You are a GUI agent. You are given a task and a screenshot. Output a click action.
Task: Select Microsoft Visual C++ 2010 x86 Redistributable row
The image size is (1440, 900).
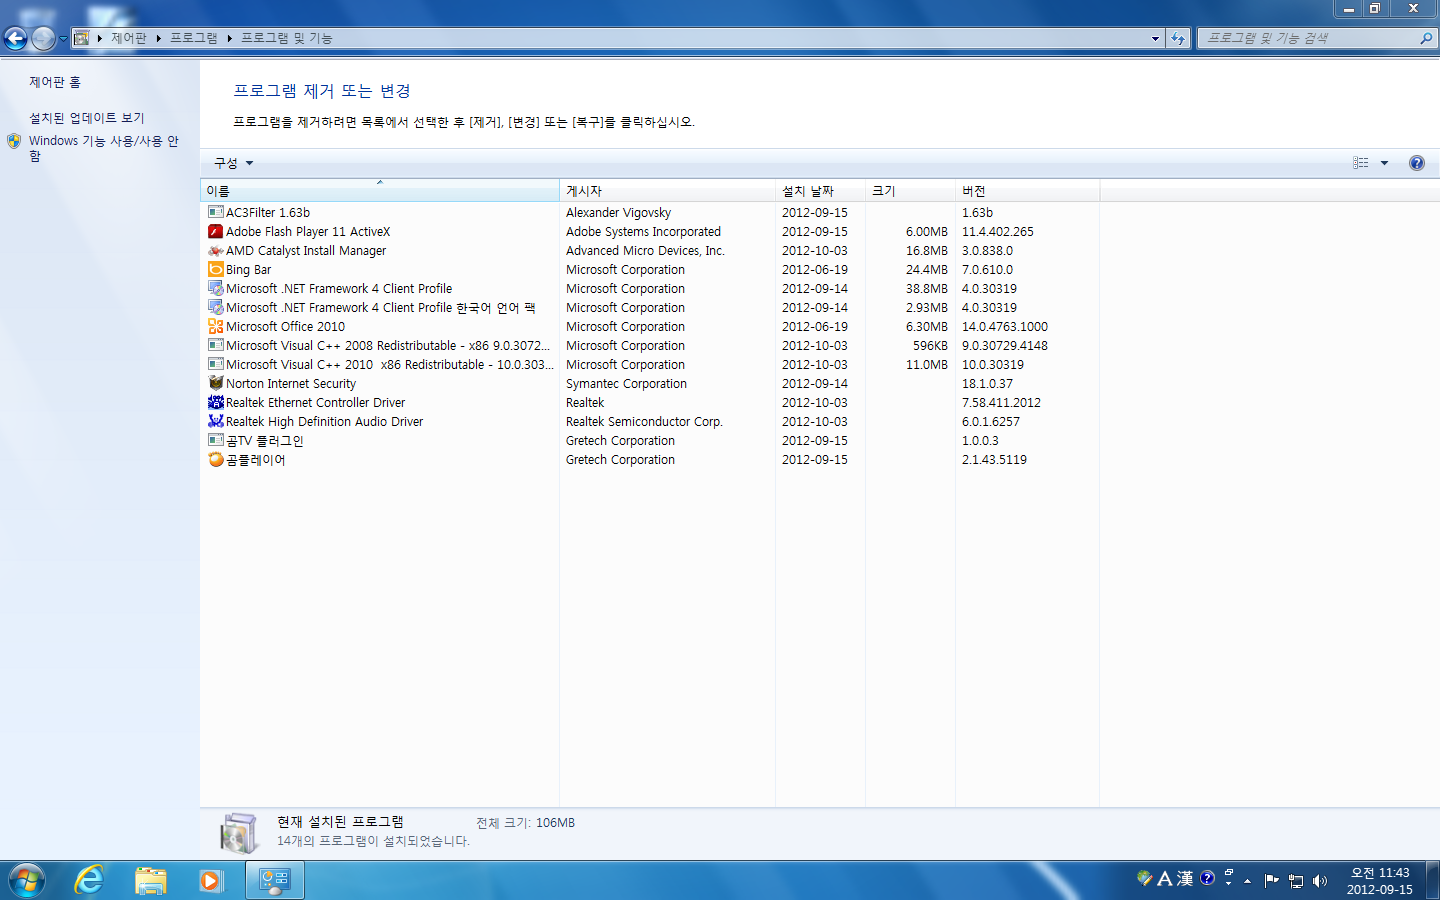650,365
